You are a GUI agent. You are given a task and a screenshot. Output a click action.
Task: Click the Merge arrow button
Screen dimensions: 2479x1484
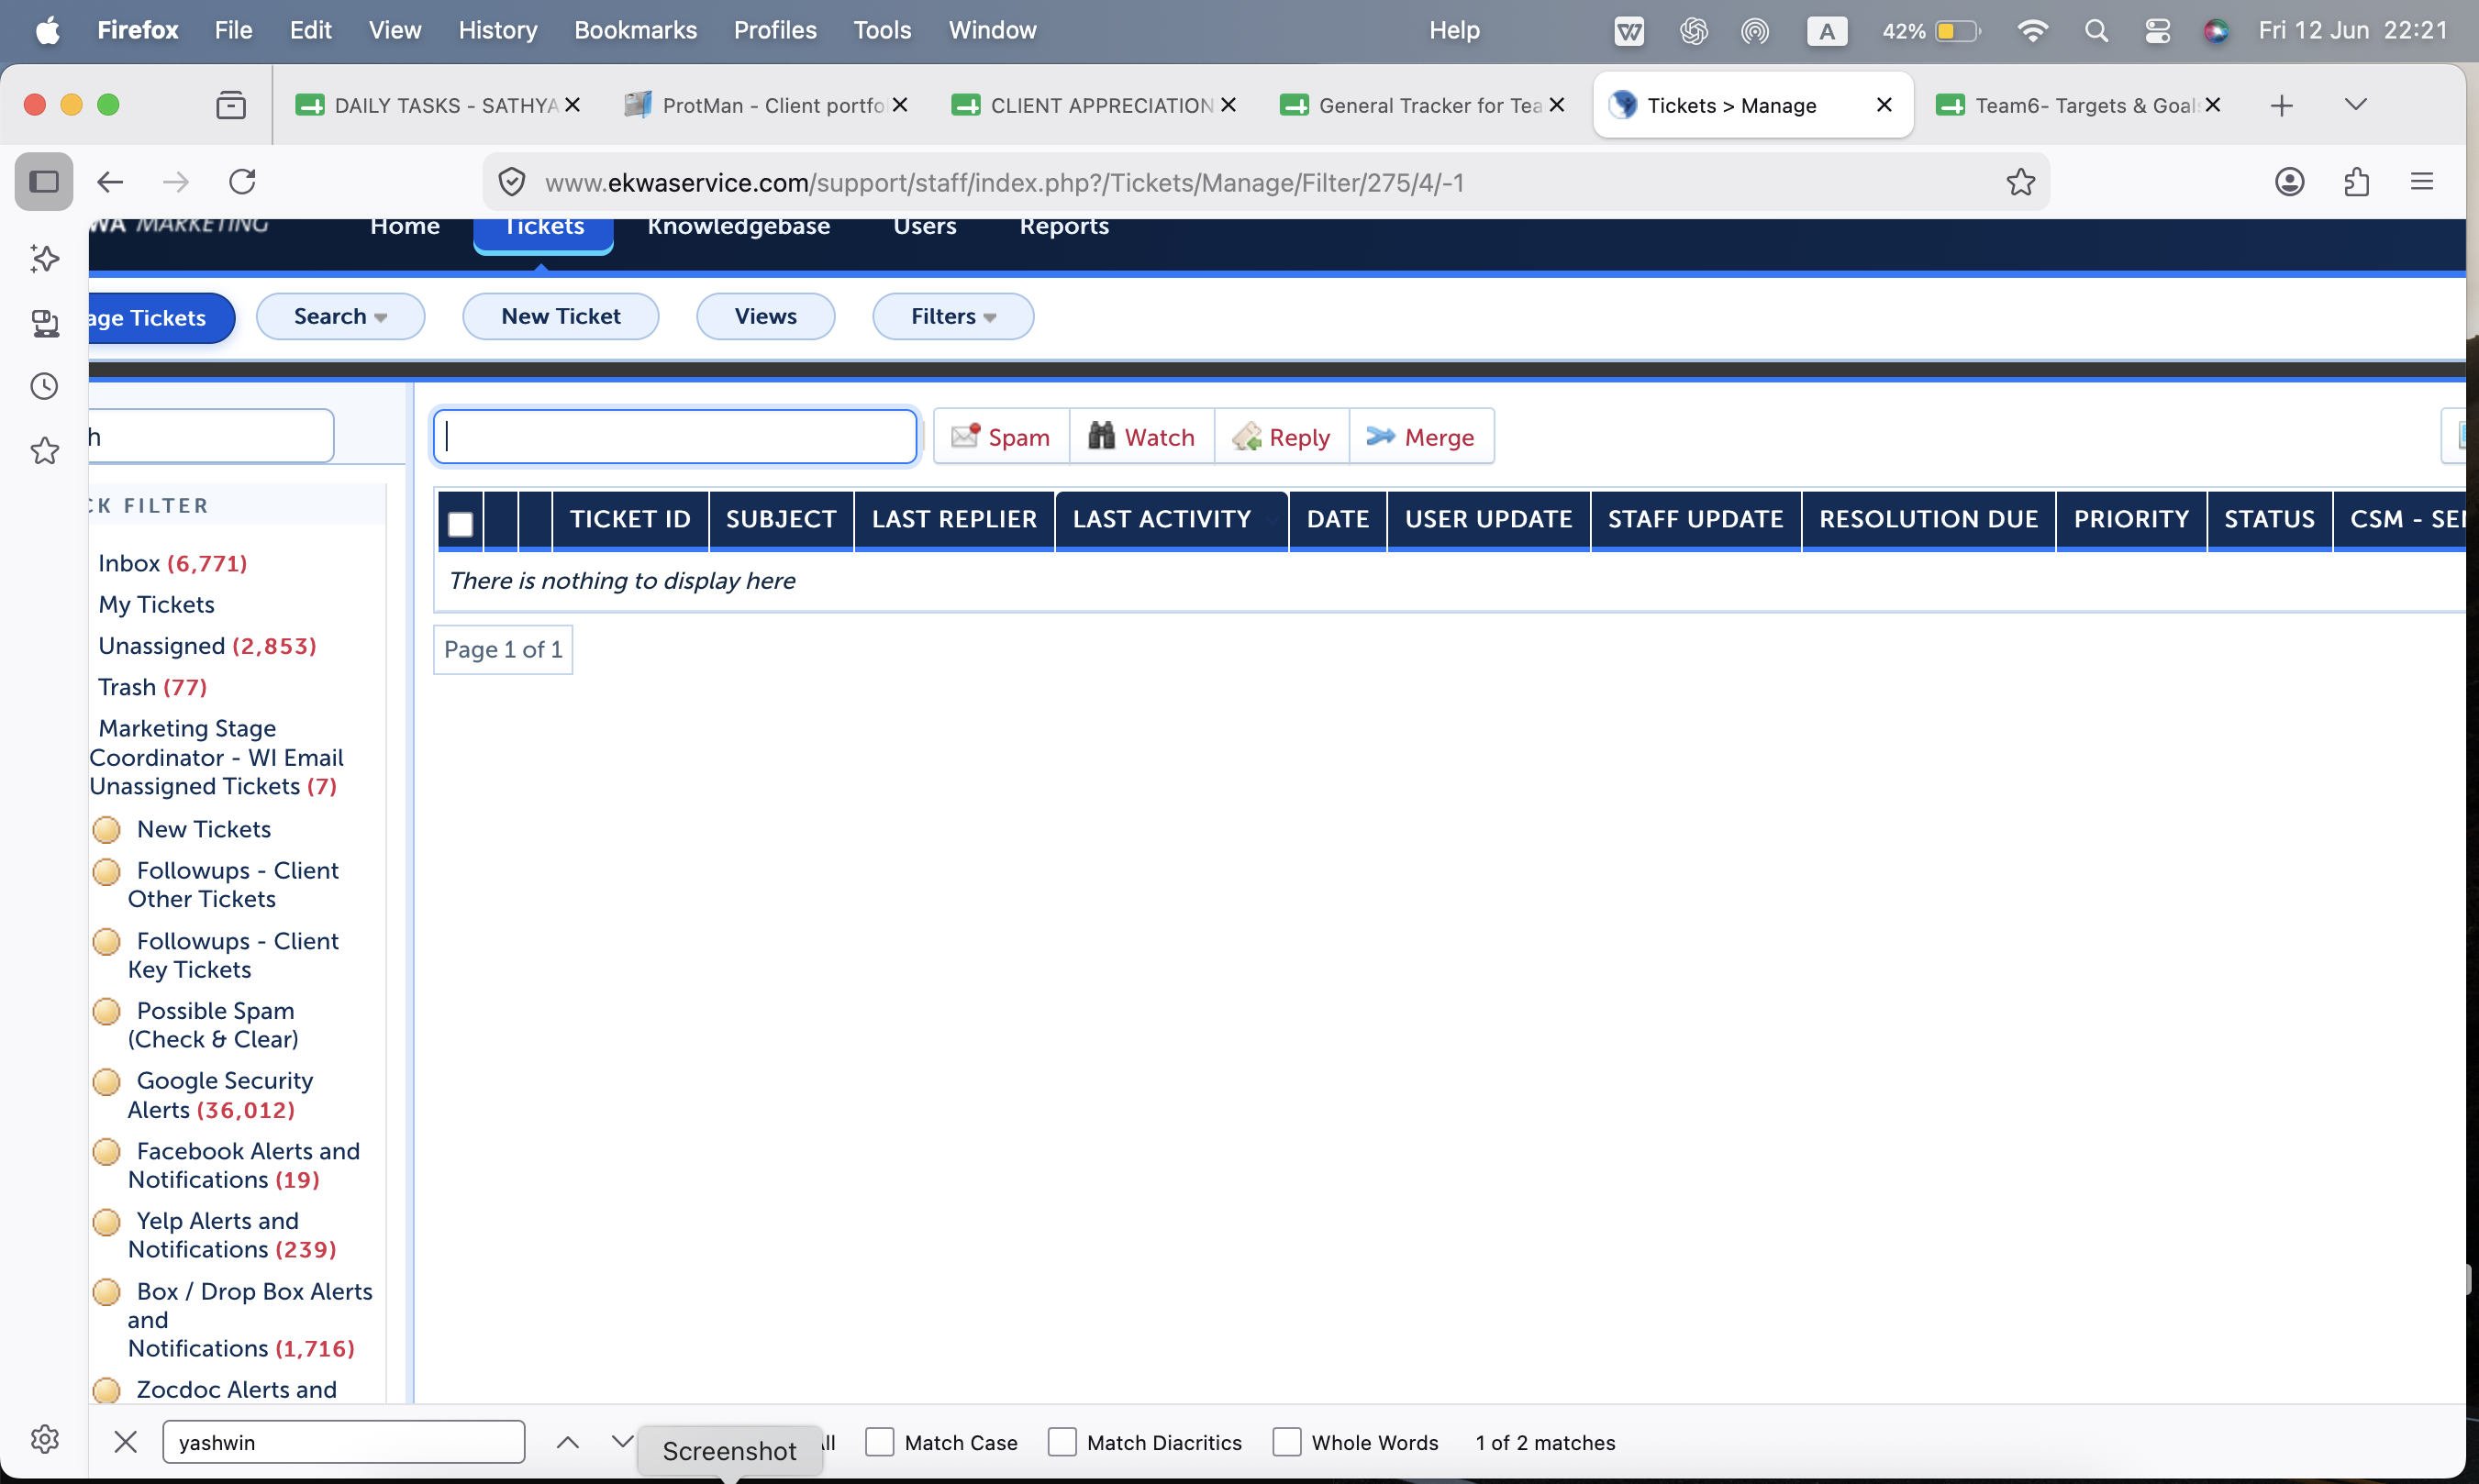pos(1421,436)
